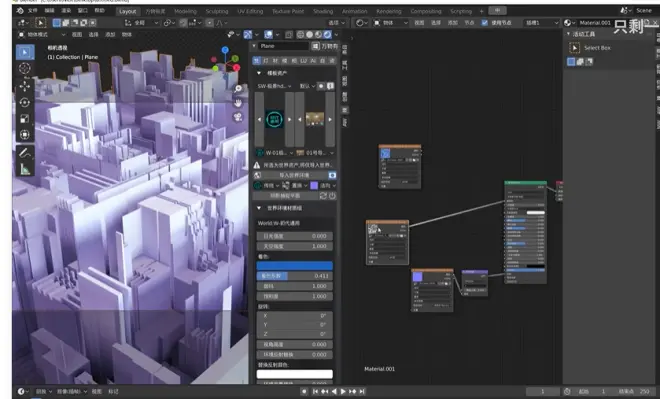Switch to the Modeling workspace tab
The height and width of the screenshot is (399, 660).
point(185,11)
